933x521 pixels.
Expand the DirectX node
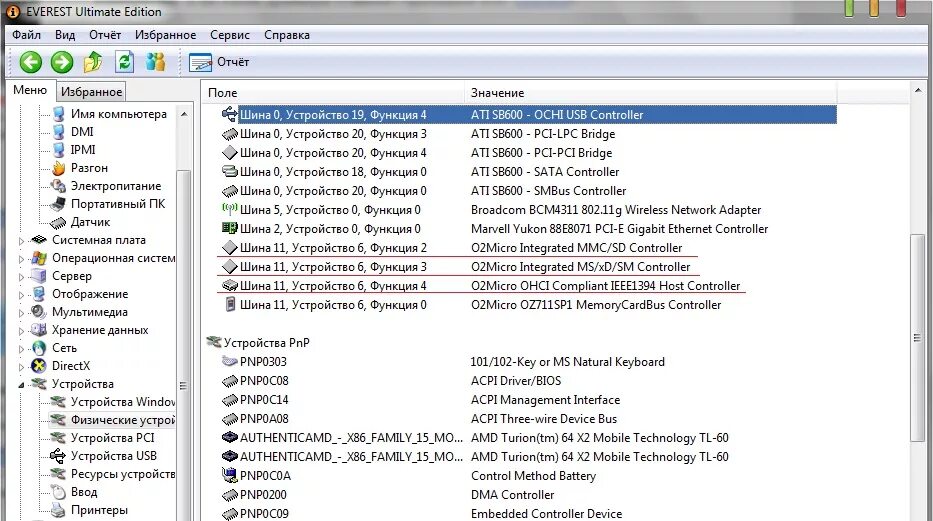(21, 367)
